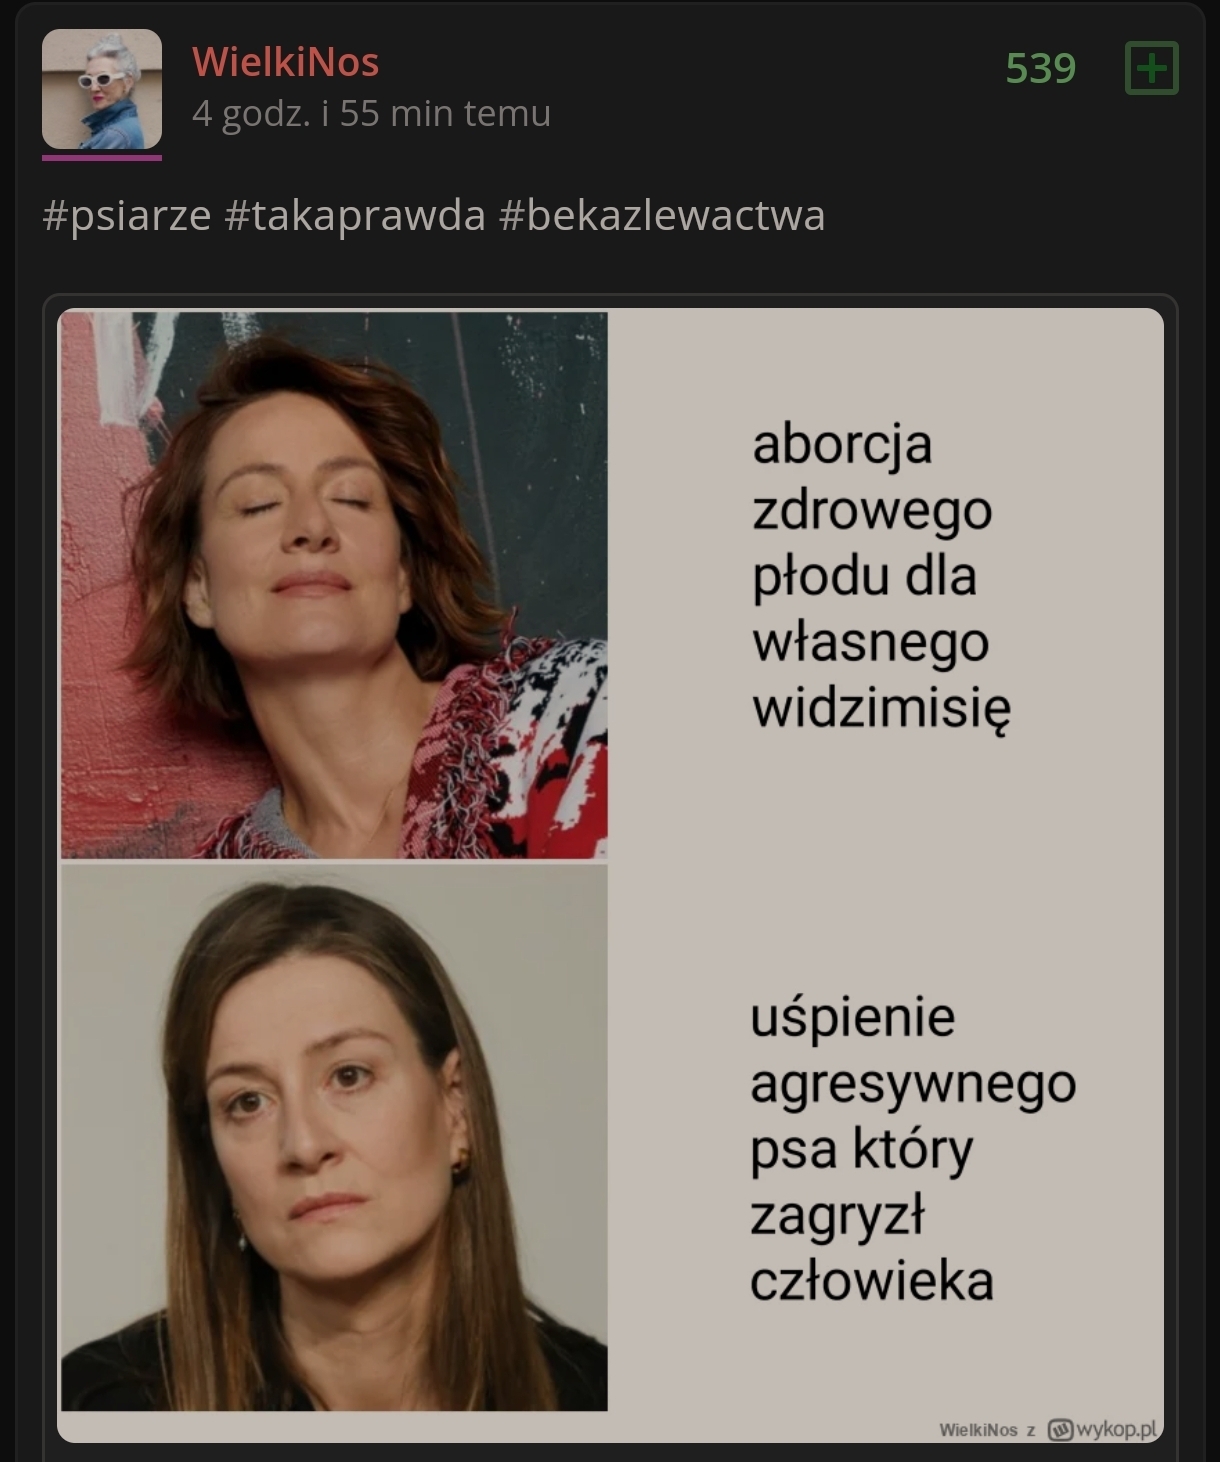Click the word 'widzimisię' in the meme
Viewport: 1220px width, 1462px height.
point(881,710)
